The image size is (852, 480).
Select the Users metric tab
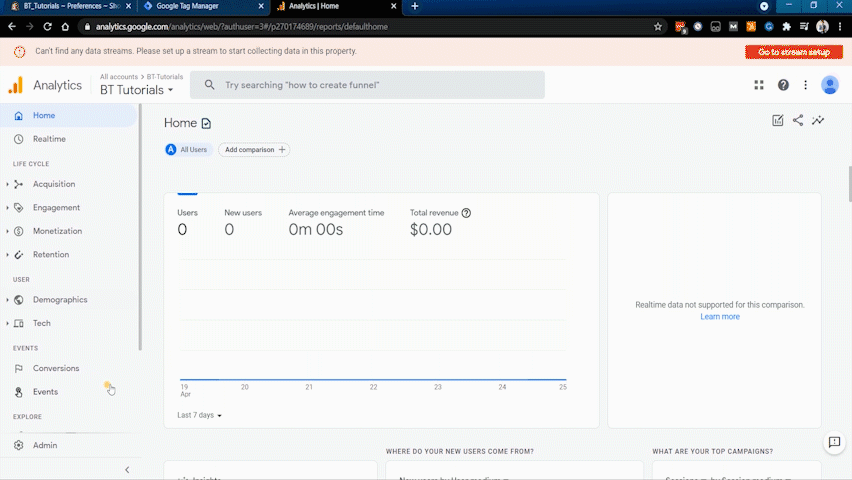(x=187, y=222)
